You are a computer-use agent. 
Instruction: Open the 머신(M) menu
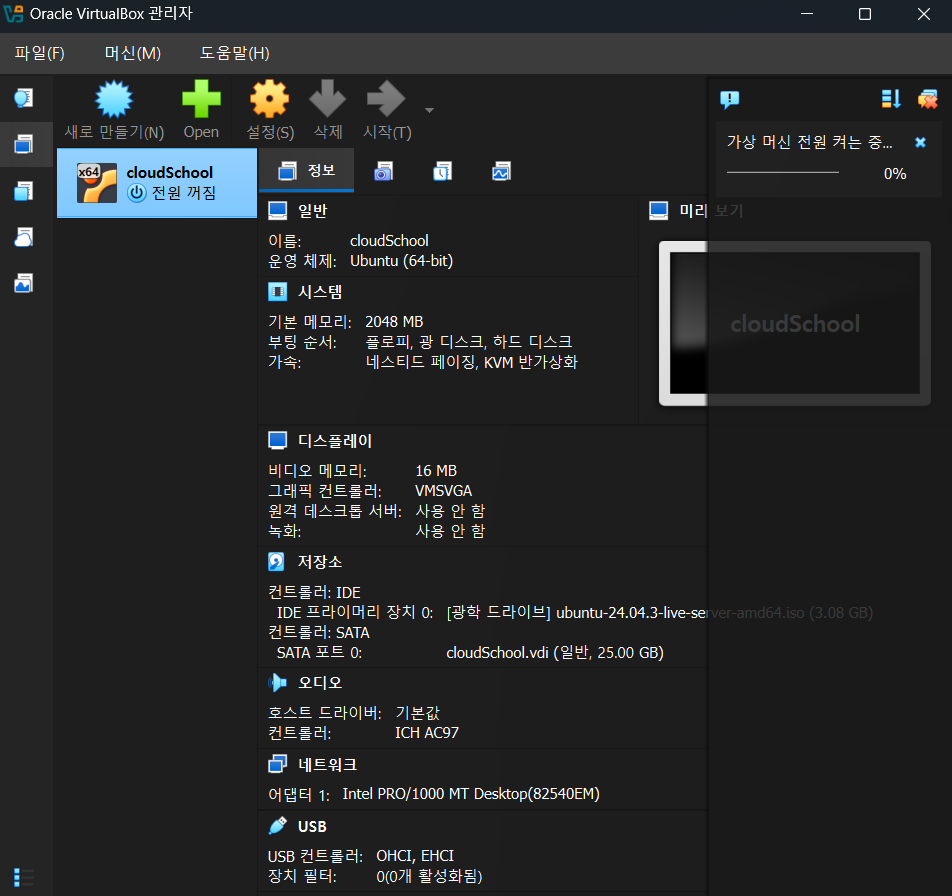click(x=132, y=53)
